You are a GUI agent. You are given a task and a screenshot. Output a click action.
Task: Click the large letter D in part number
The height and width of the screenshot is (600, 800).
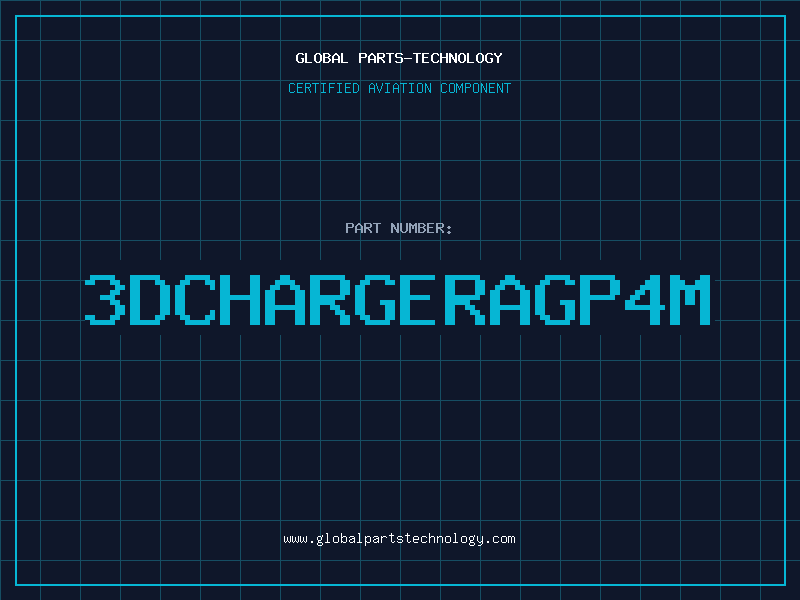(150, 299)
